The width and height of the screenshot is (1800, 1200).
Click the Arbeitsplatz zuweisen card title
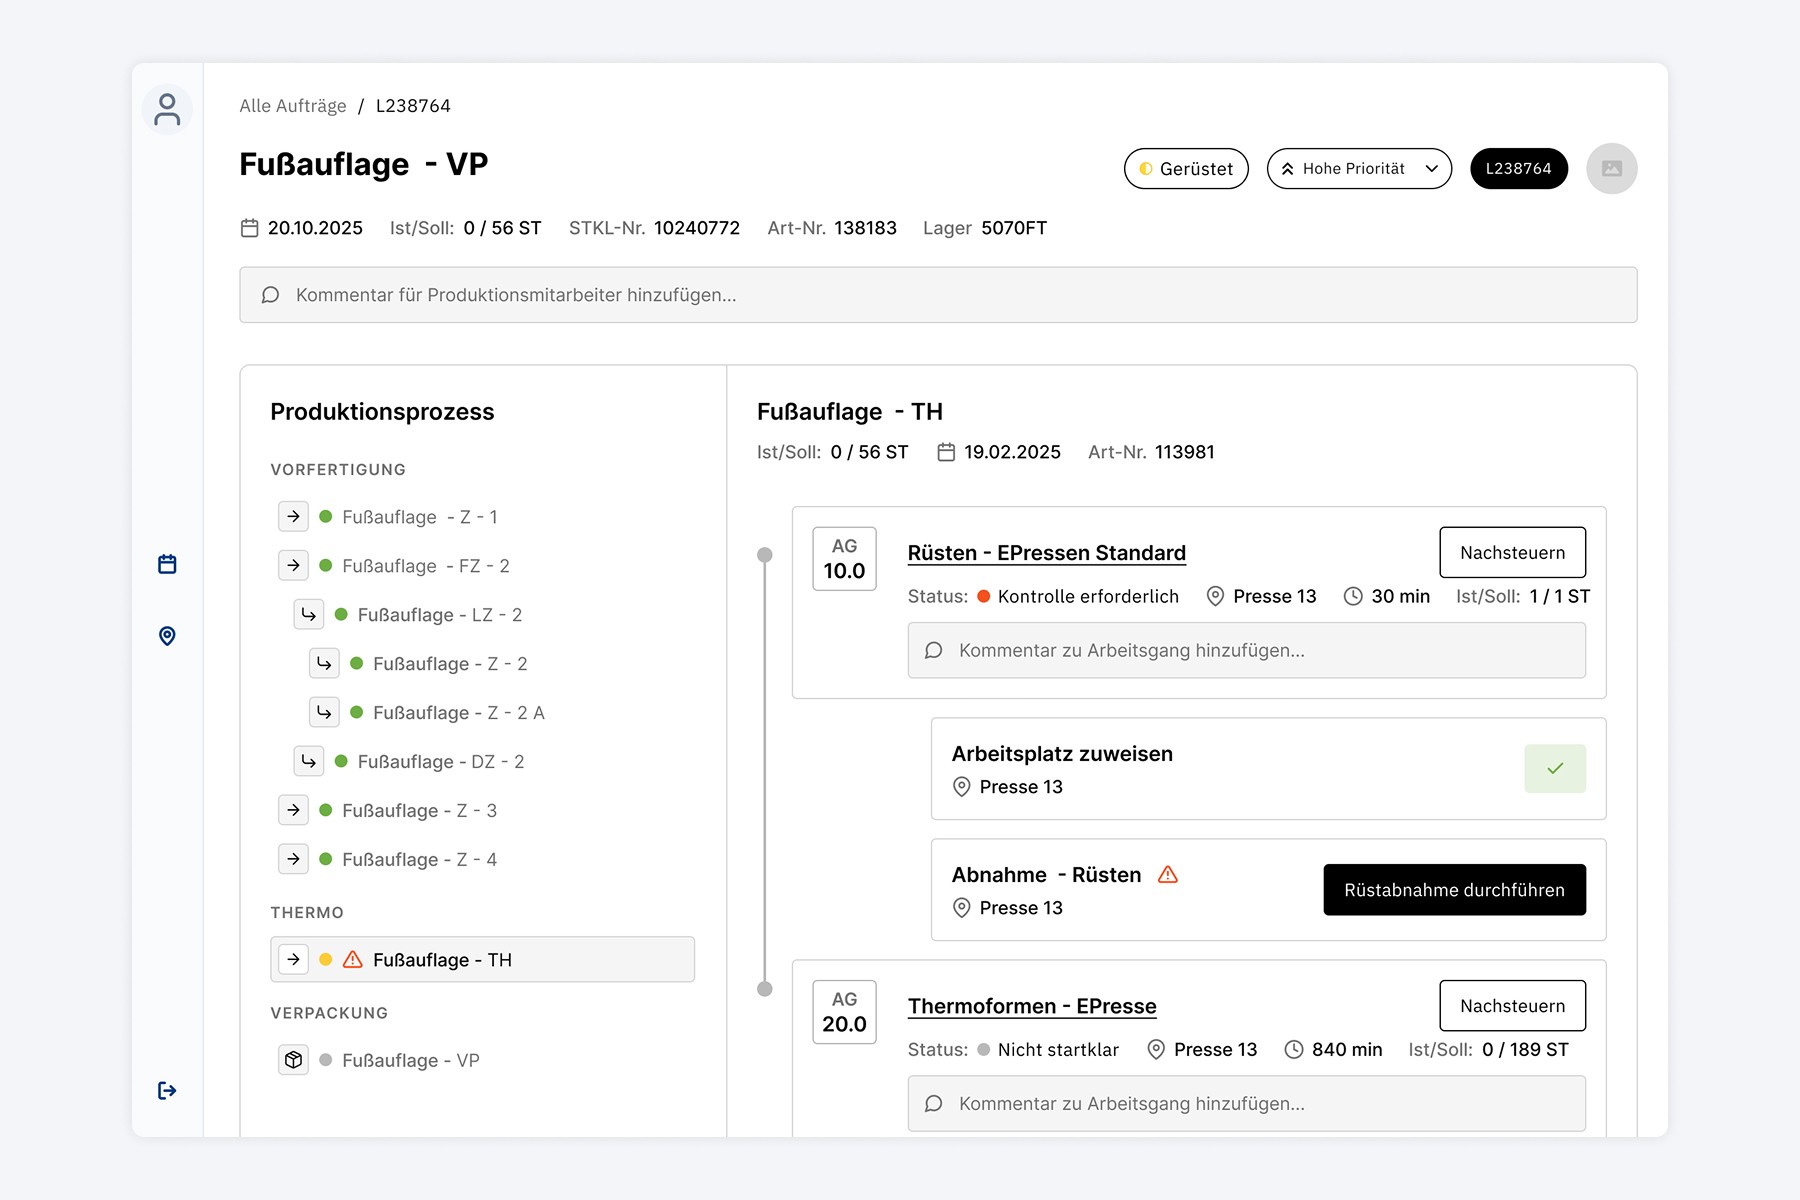pyautogui.click(x=1062, y=754)
